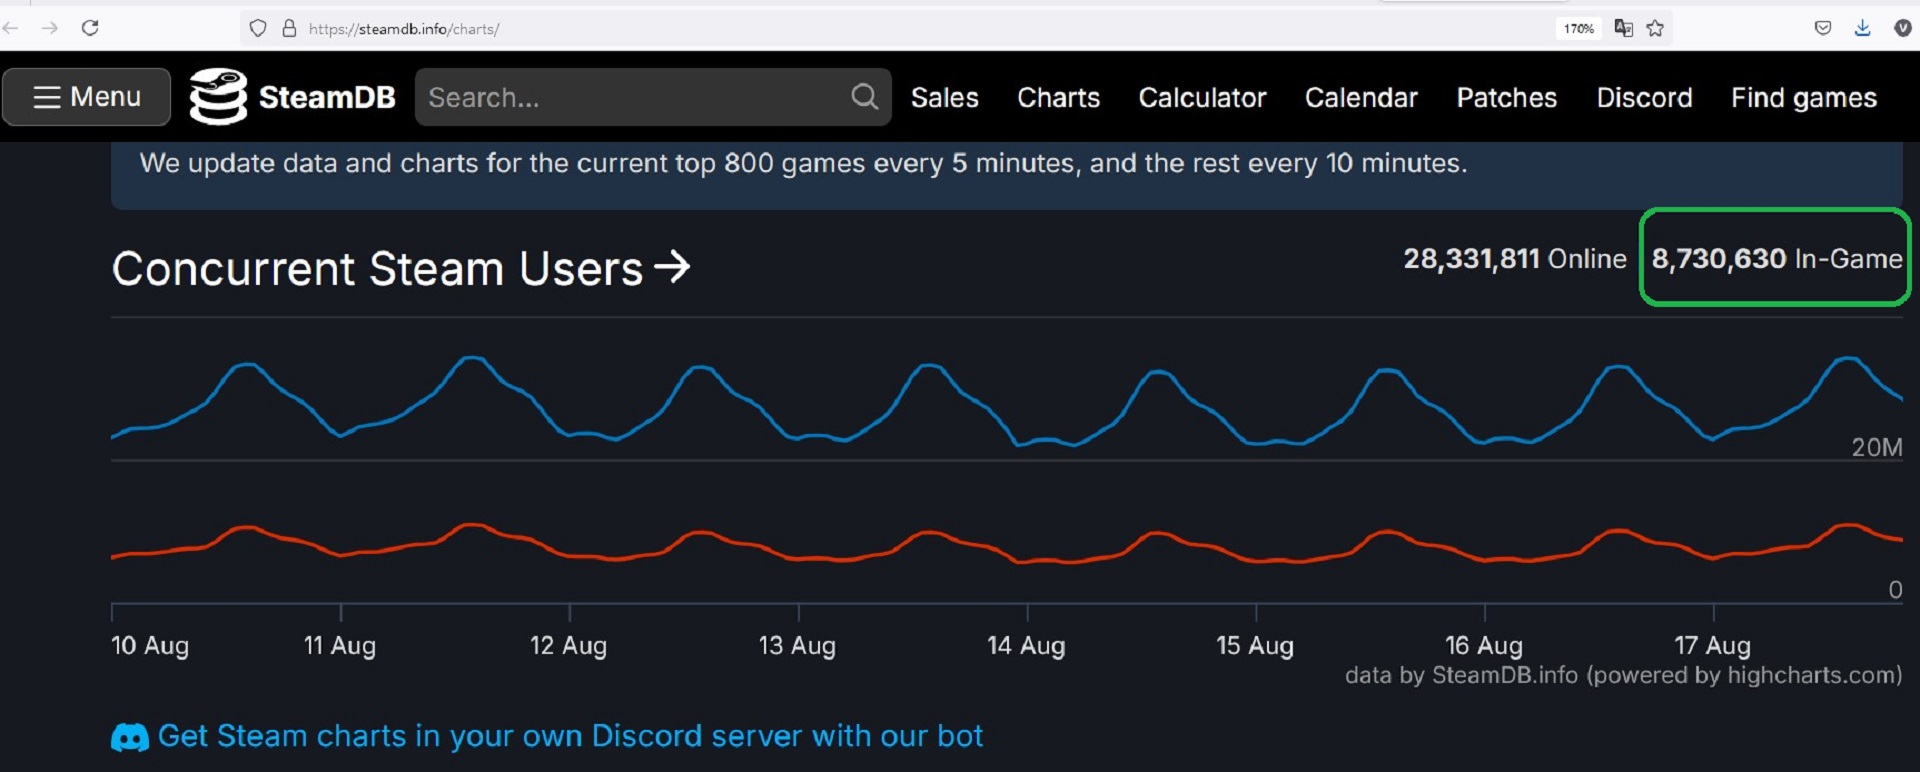
Task: Open the Menu button
Action: coord(87,97)
